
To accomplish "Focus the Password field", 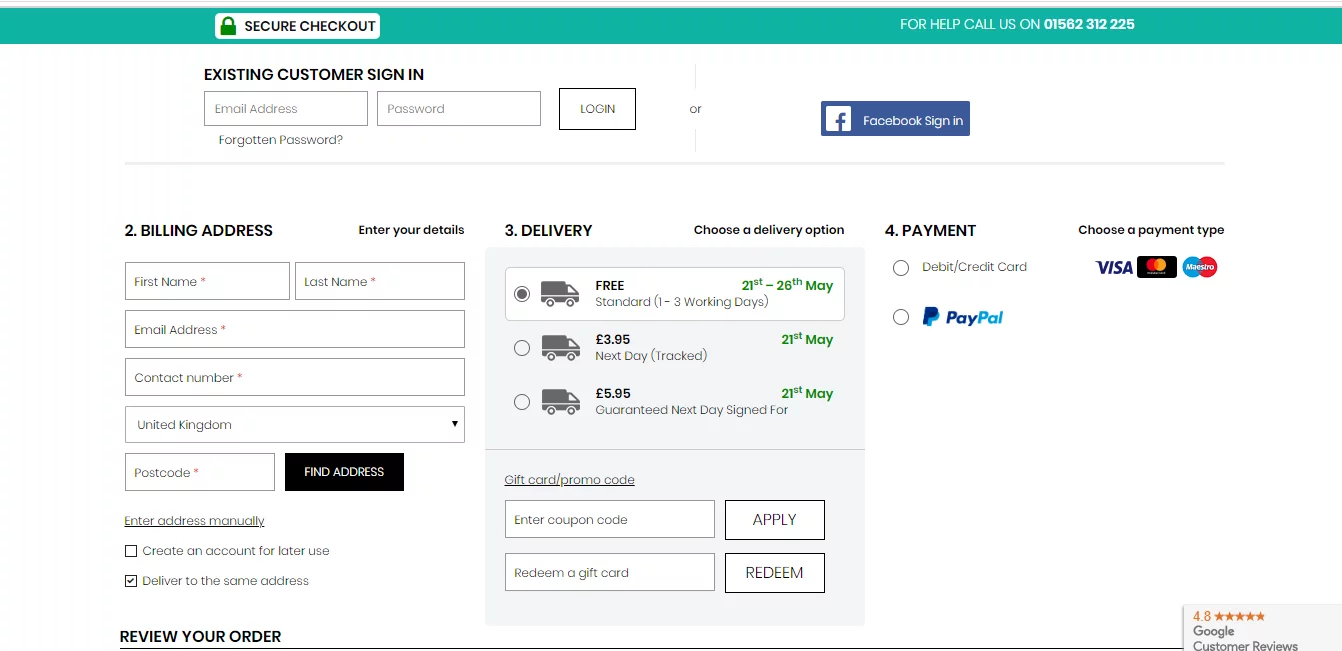I will 459,109.
